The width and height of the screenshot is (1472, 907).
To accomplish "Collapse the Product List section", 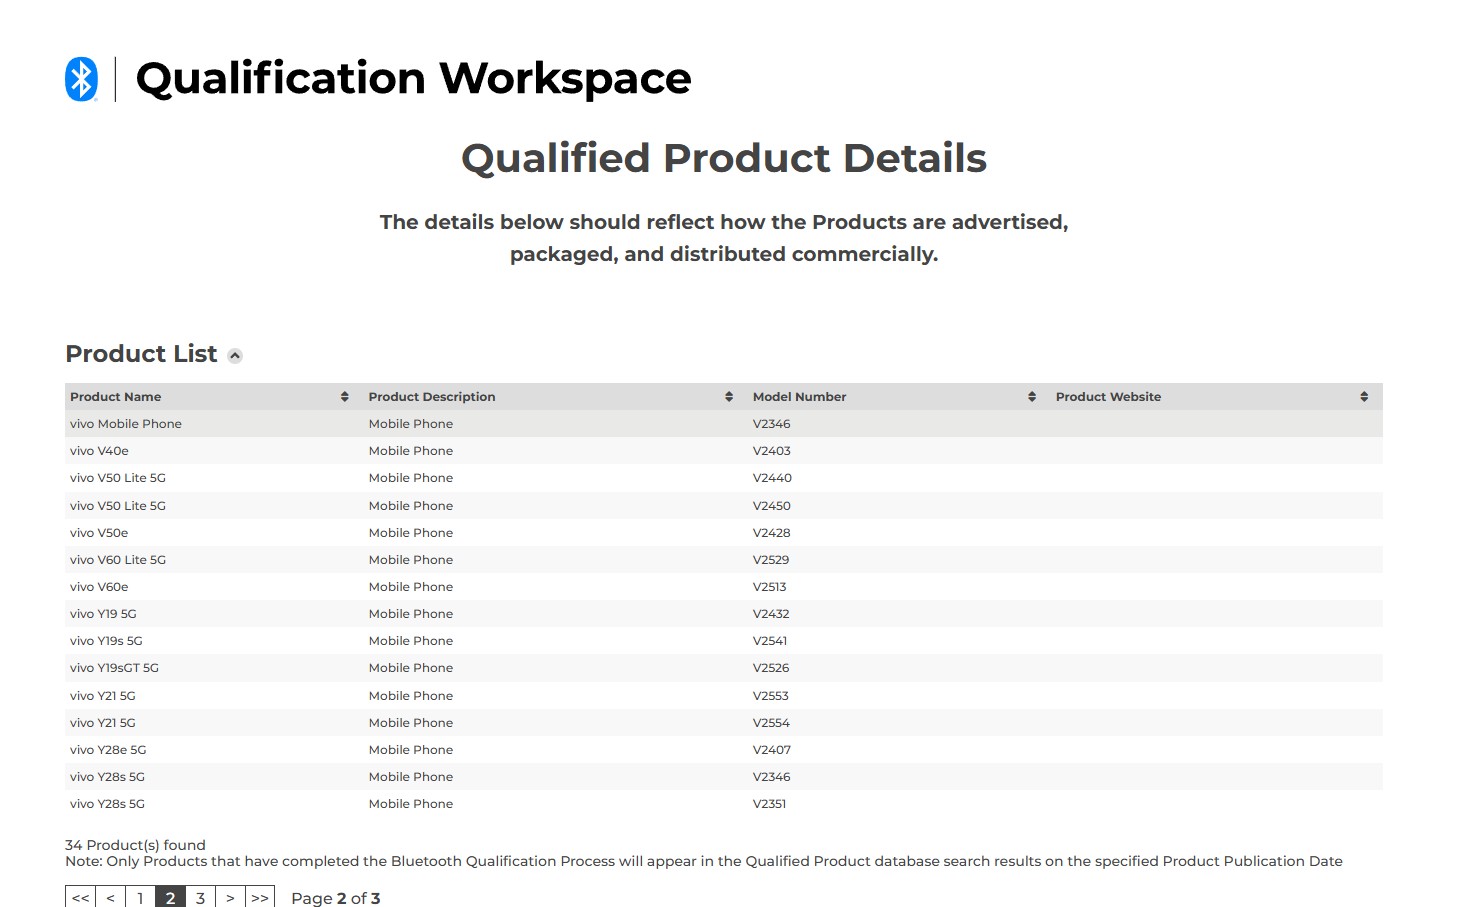I will (235, 356).
